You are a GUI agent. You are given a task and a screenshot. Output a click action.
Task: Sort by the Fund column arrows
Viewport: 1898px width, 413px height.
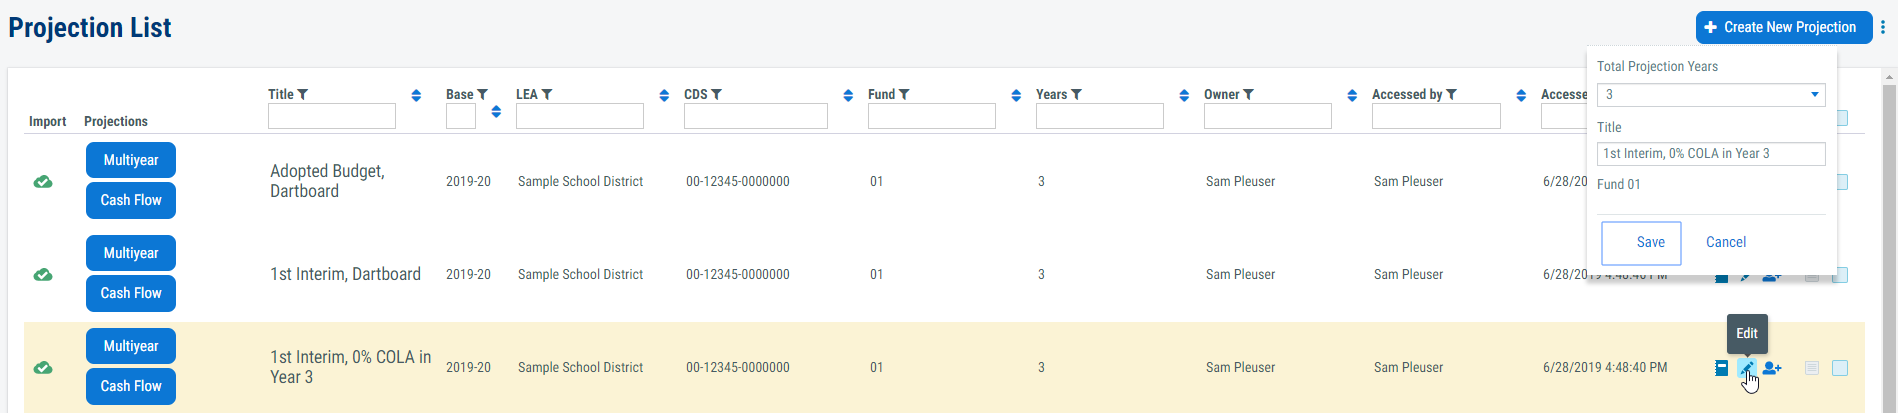pyautogui.click(x=1016, y=95)
